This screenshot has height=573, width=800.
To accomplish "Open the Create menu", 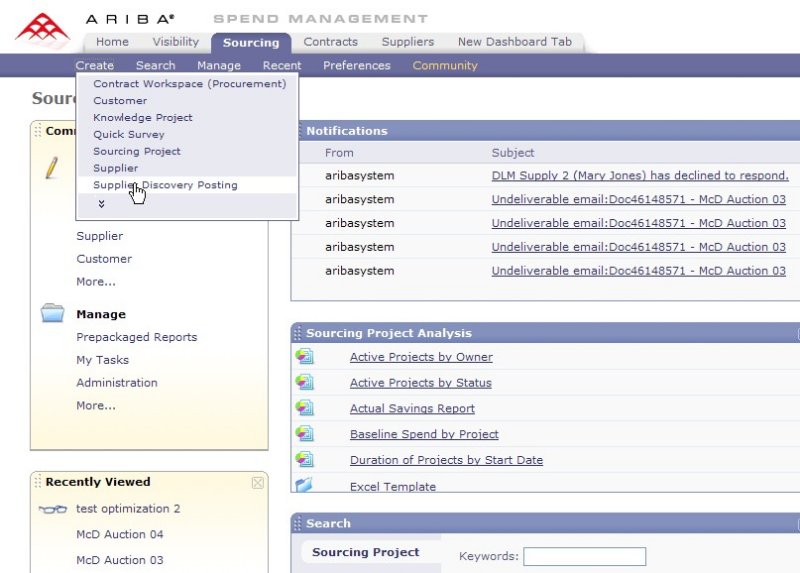I will tap(94, 65).
